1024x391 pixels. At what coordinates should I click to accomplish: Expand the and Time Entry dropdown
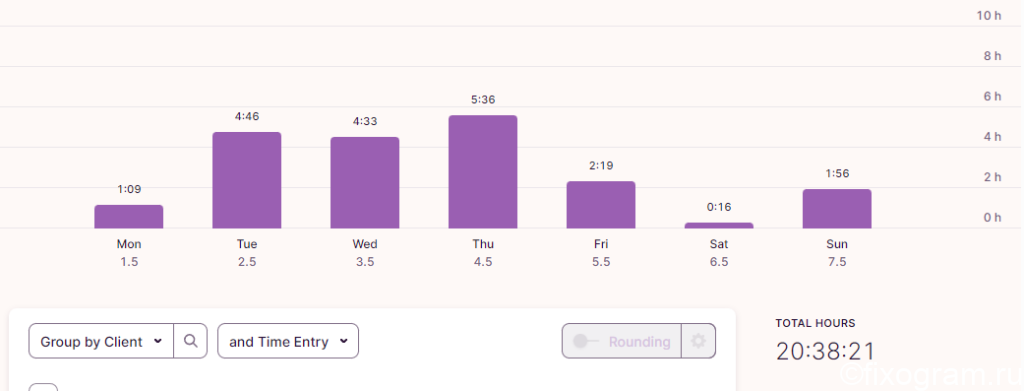pyautogui.click(x=288, y=341)
